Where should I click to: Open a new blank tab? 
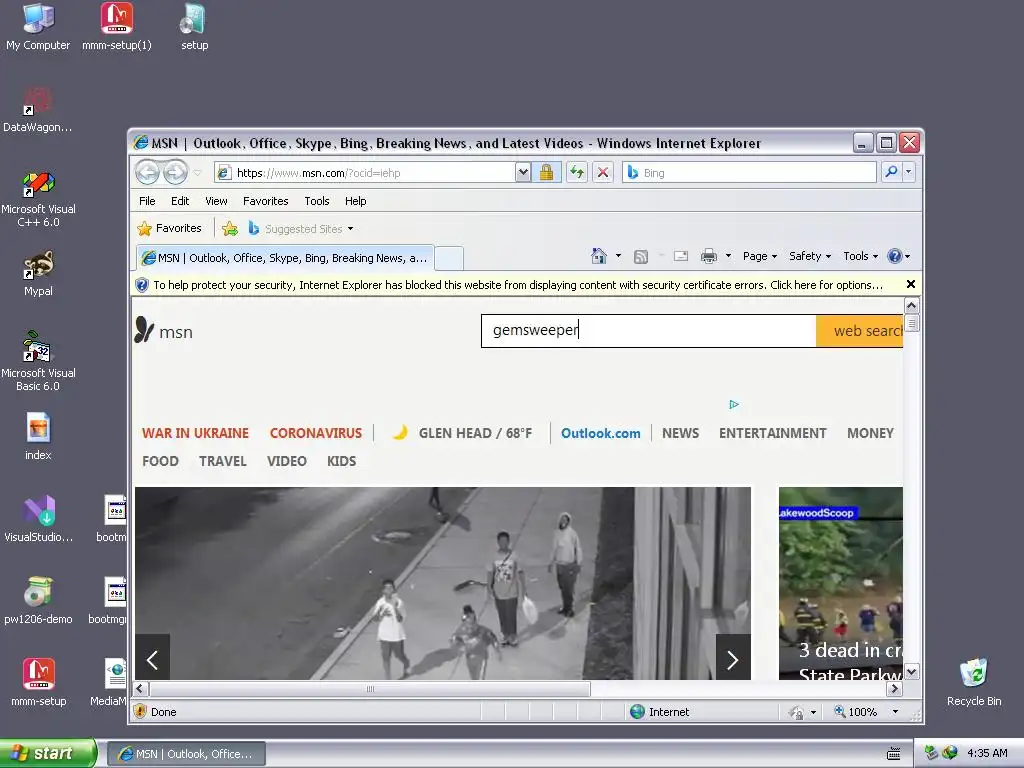point(449,259)
